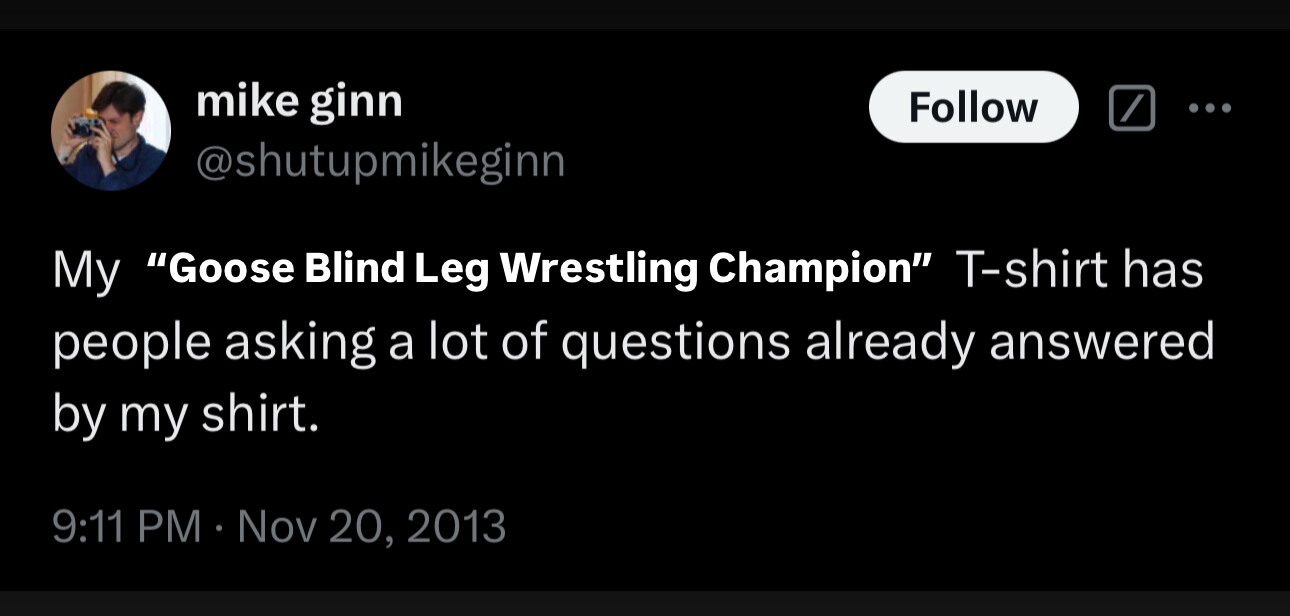The image size is (1290, 616).
Task: Click mike ginn's profile avatar
Action: click(x=111, y=131)
